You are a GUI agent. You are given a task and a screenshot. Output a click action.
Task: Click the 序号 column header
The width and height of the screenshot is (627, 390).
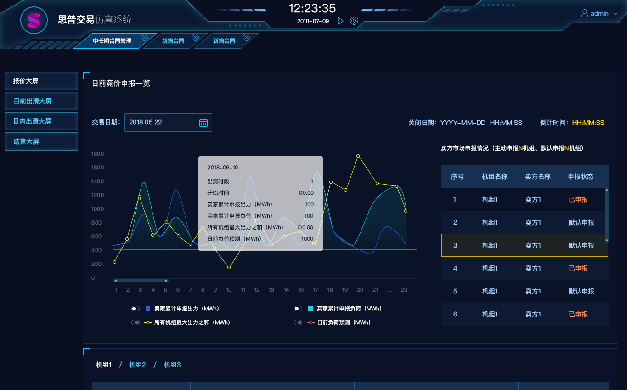(x=457, y=176)
